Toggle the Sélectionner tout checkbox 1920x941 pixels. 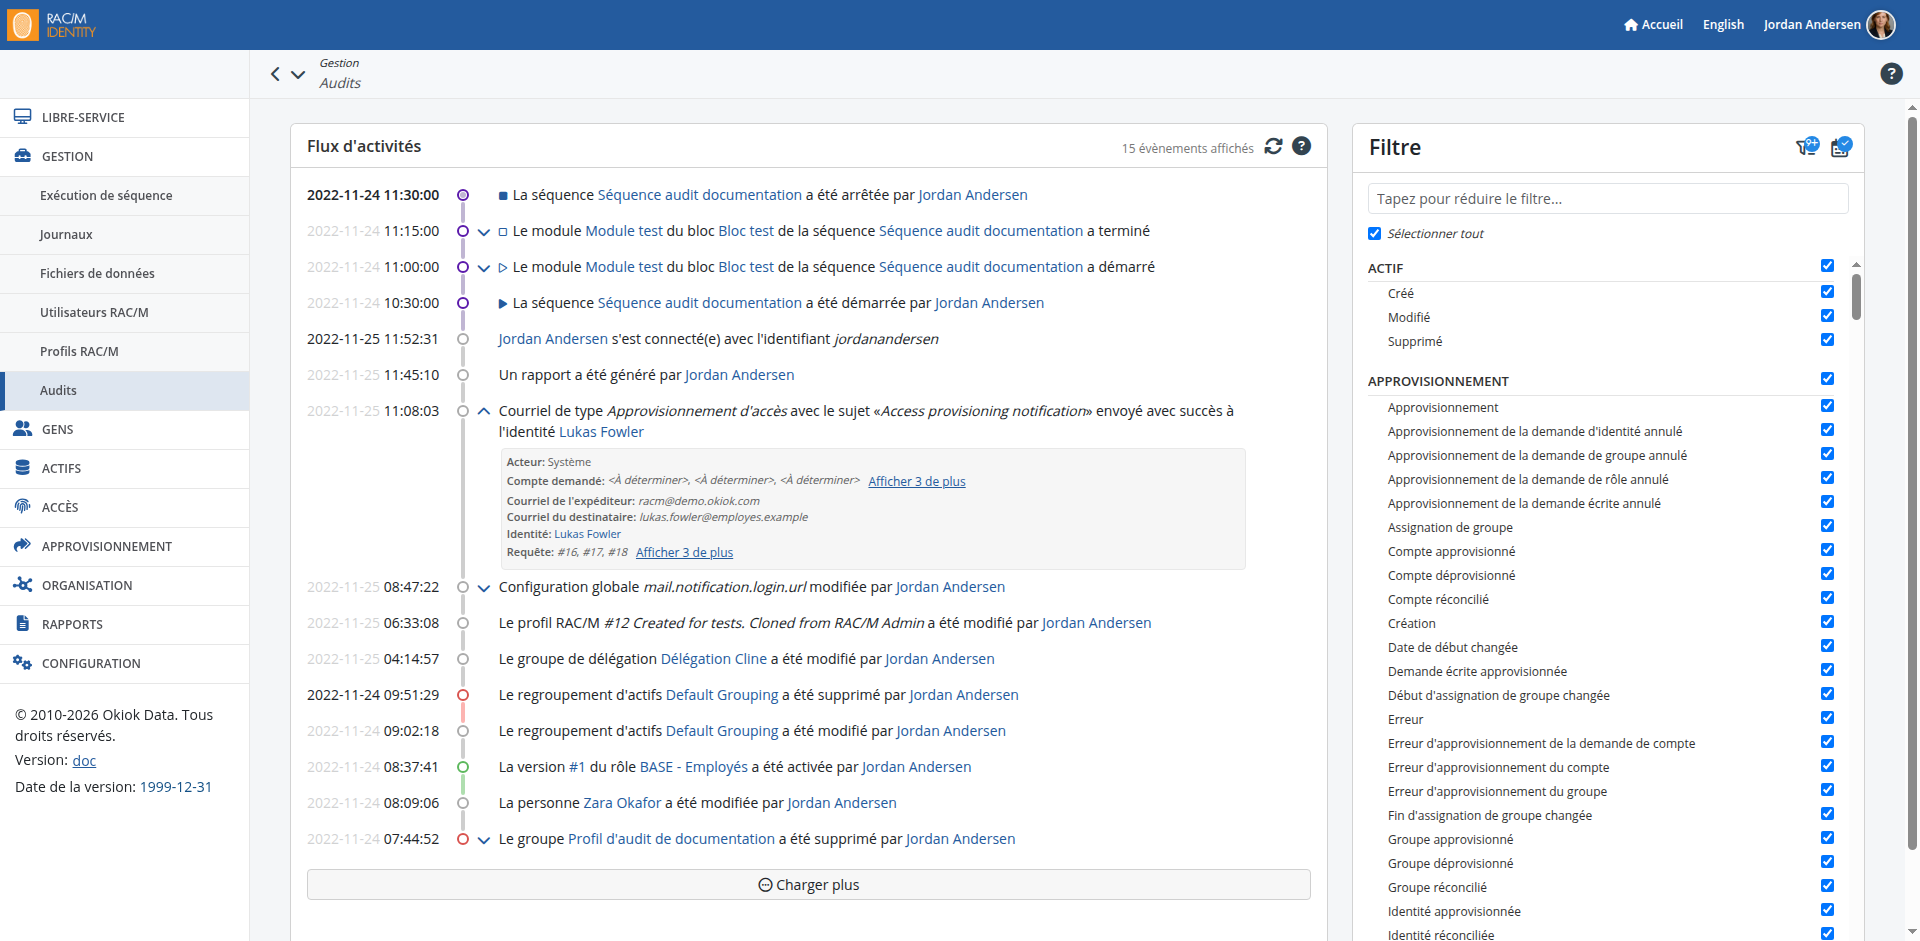coord(1374,234)
